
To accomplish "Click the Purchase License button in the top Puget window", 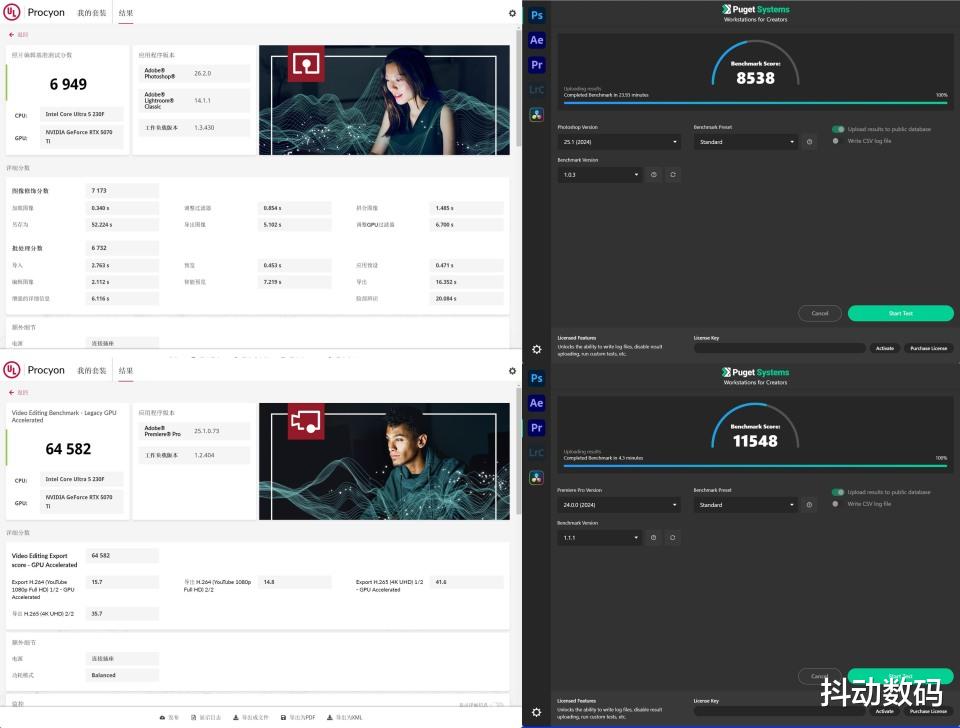I will pos(927,348).
